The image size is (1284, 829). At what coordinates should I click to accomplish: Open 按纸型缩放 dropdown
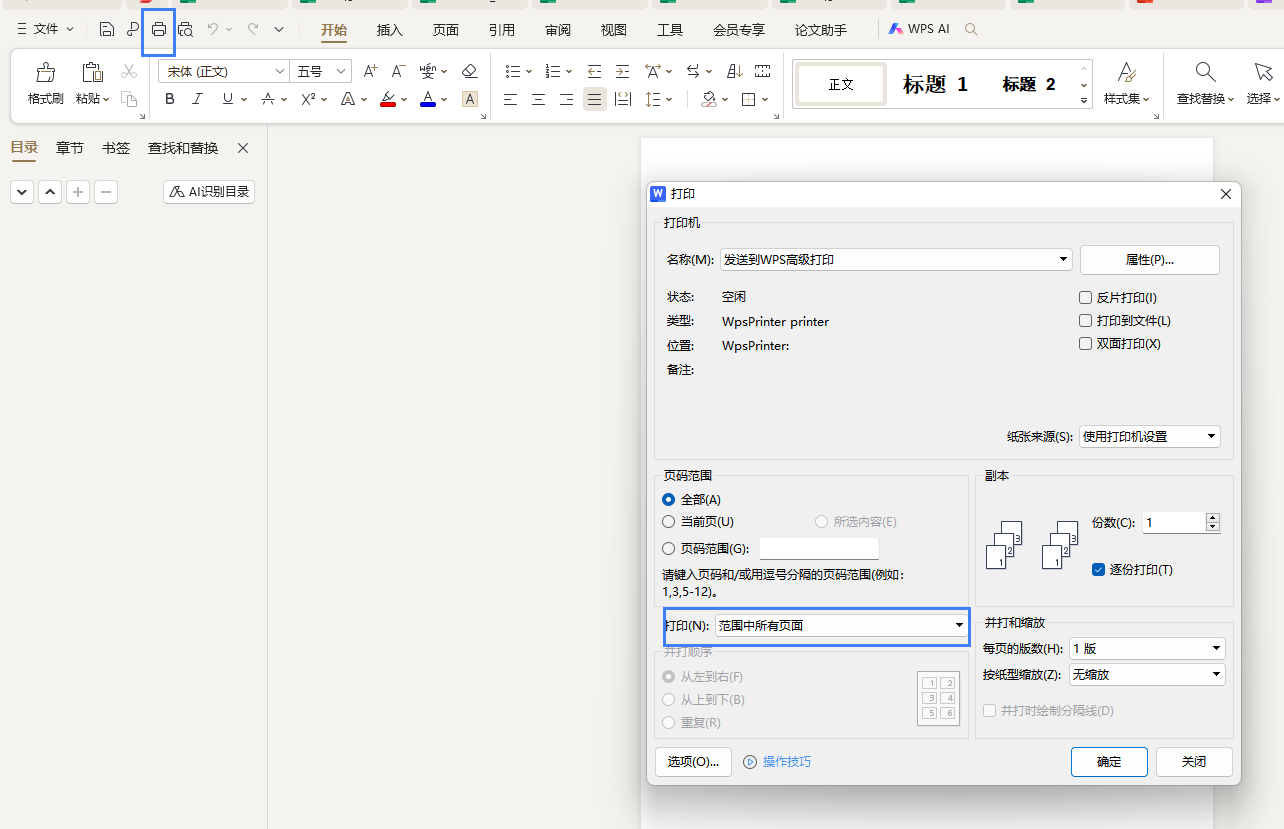(x=1147, y=674)
